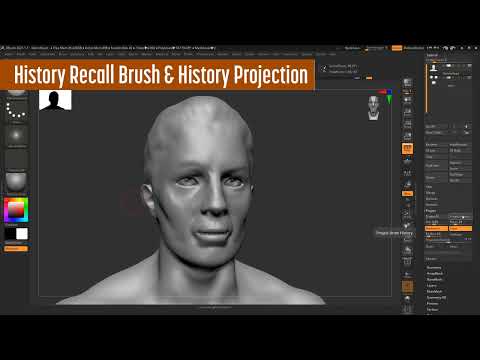Expand the NanoMesh subpalette
Screen dimensions: 480x360
pos(434,280)
